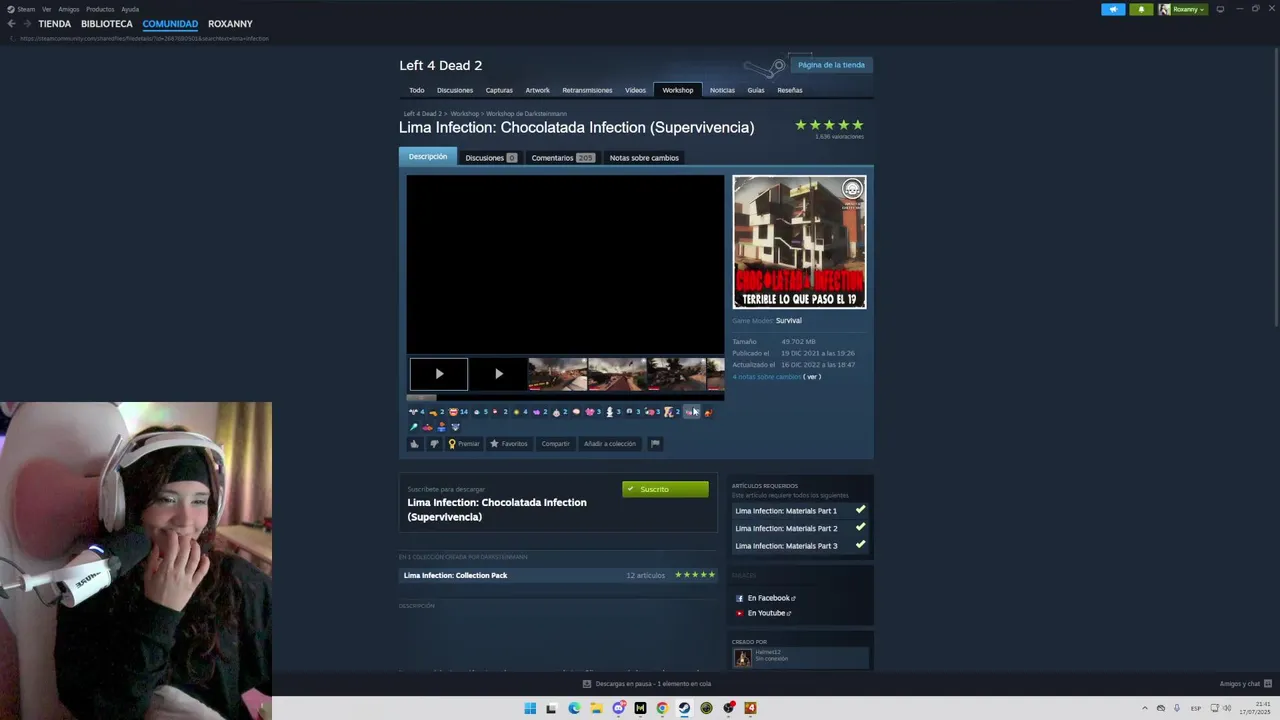Click the Premiar award button
Image resolution: width=1280 pixels, height=720 pixels.
464,444
